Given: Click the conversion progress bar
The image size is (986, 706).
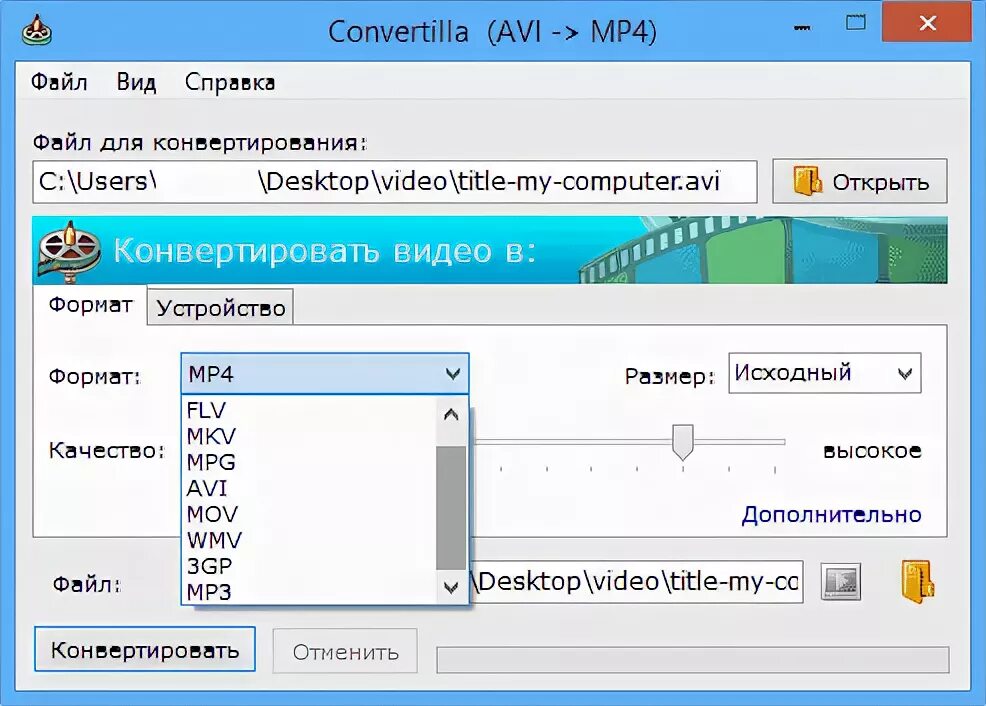Looking at the screenshot, I should tap(692, 659).
